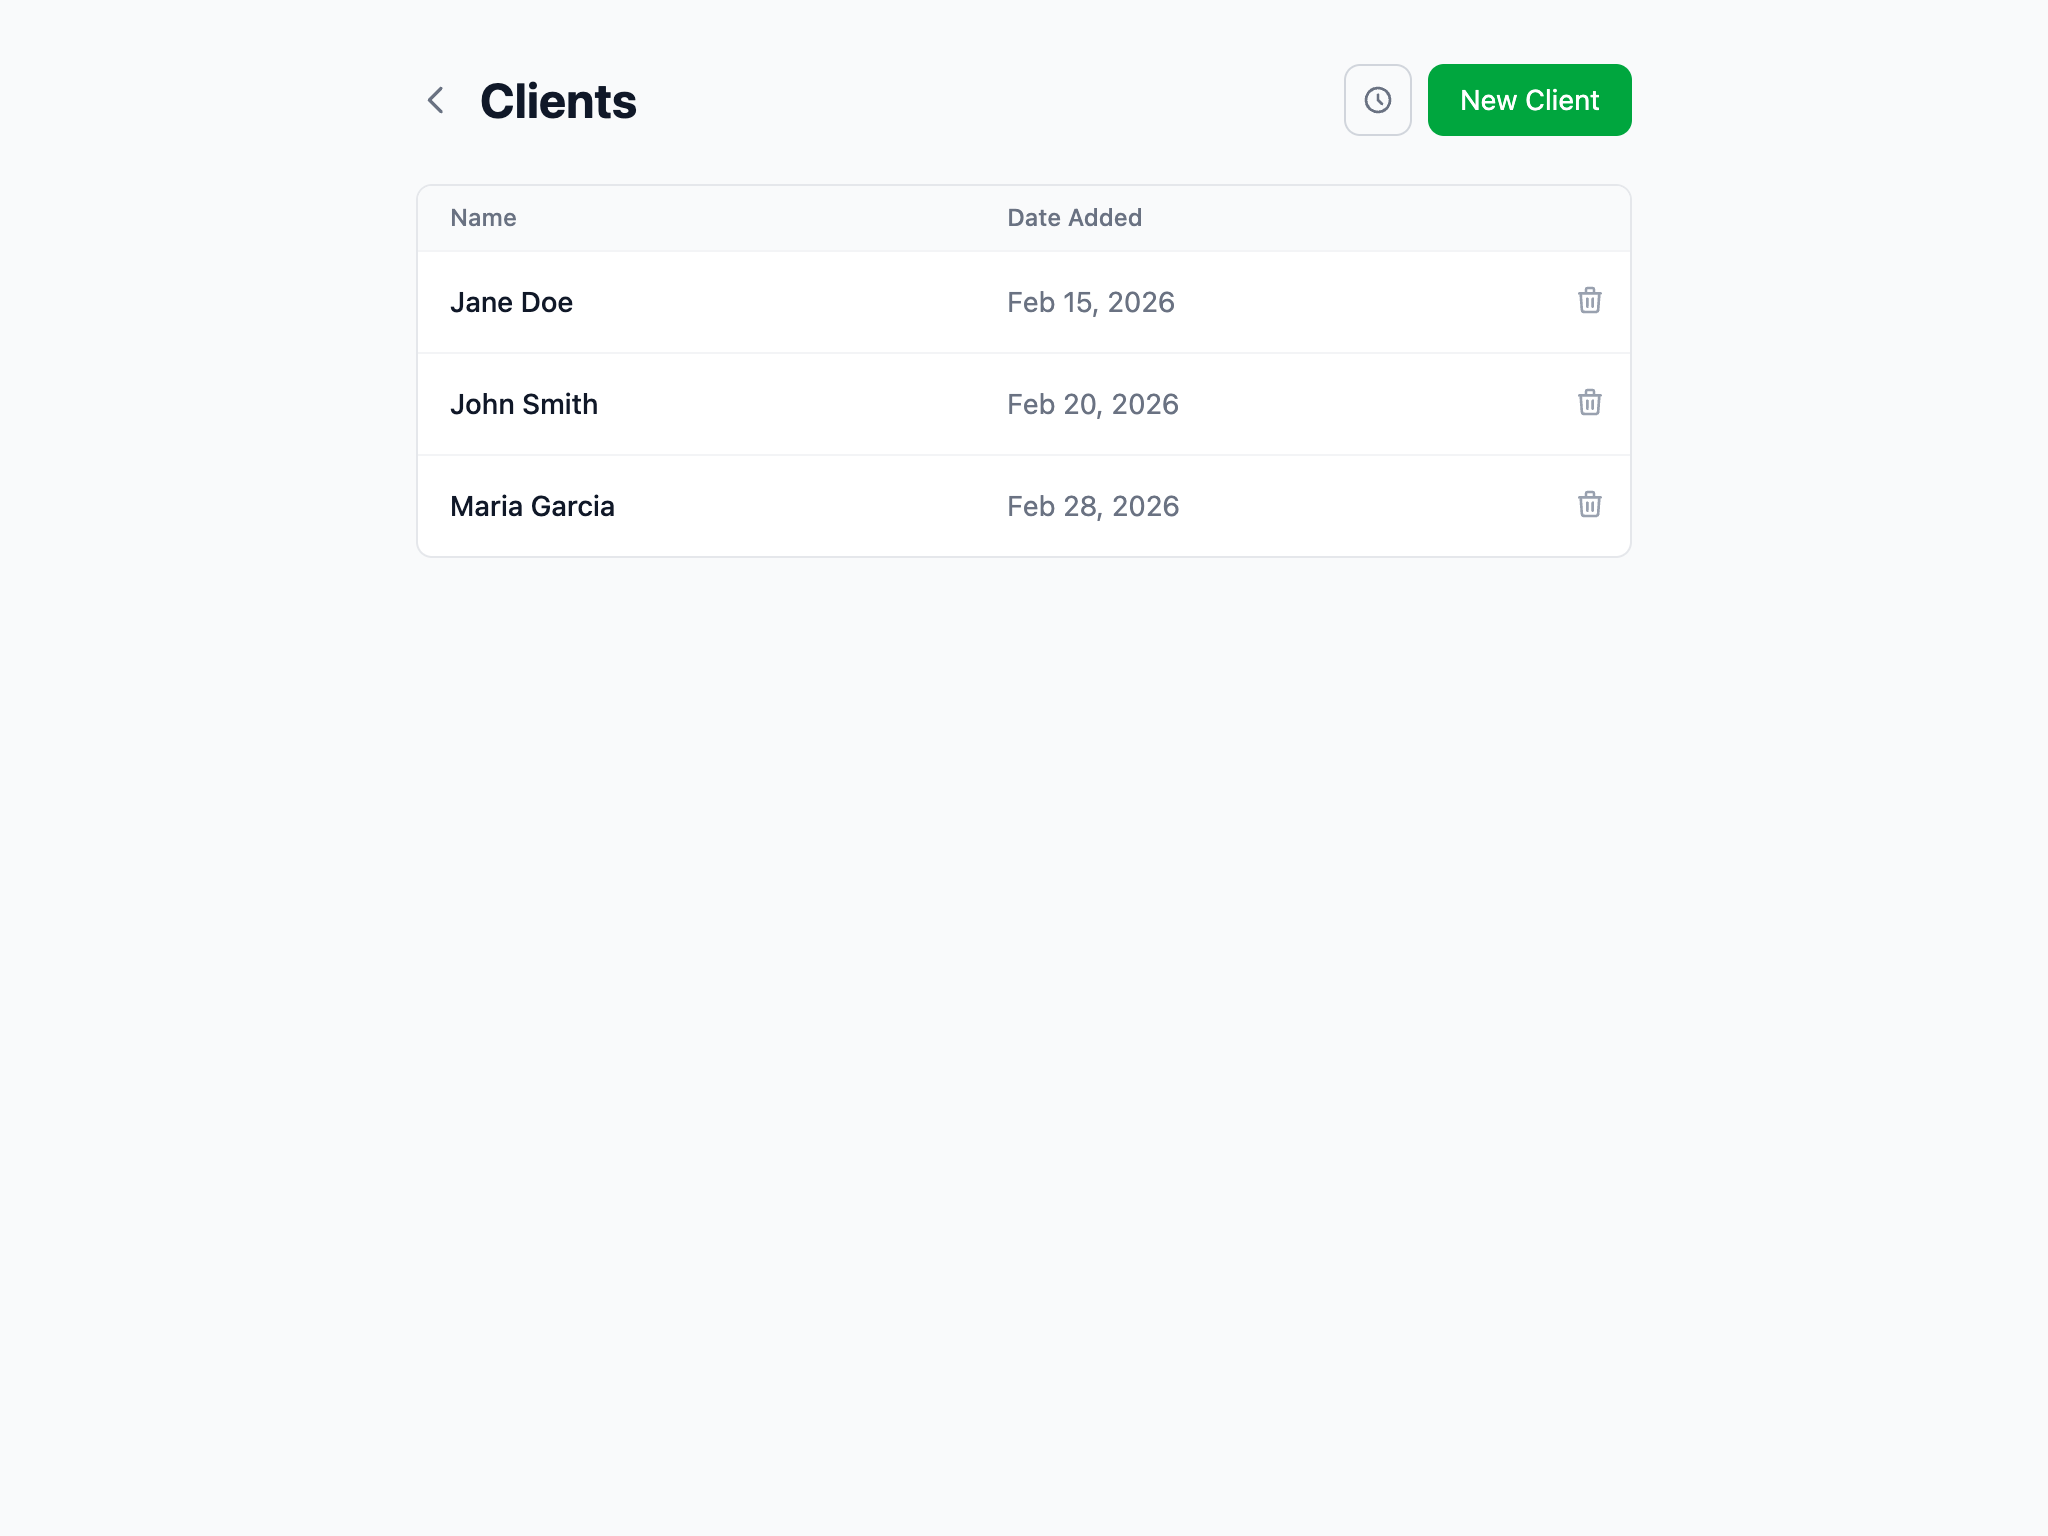This screenshot has height=1536, width=2048.
Task: Select the Feb 20, 2026 date cell
Action: coord(1092,403)
